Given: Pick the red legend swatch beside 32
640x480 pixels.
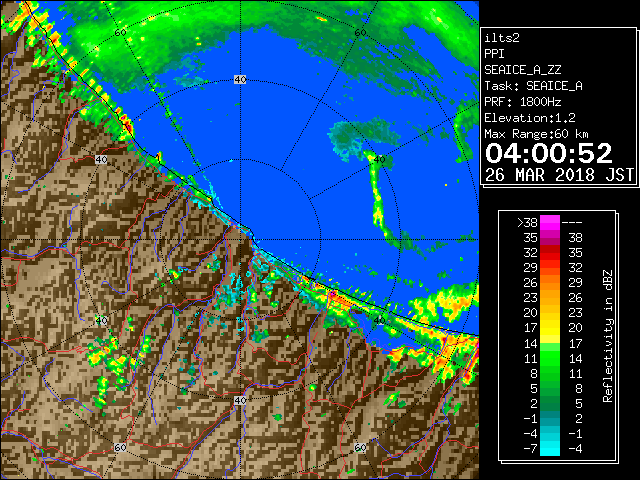Looking at the screenshot, I should pyautogui.click(x=550, y=253).
